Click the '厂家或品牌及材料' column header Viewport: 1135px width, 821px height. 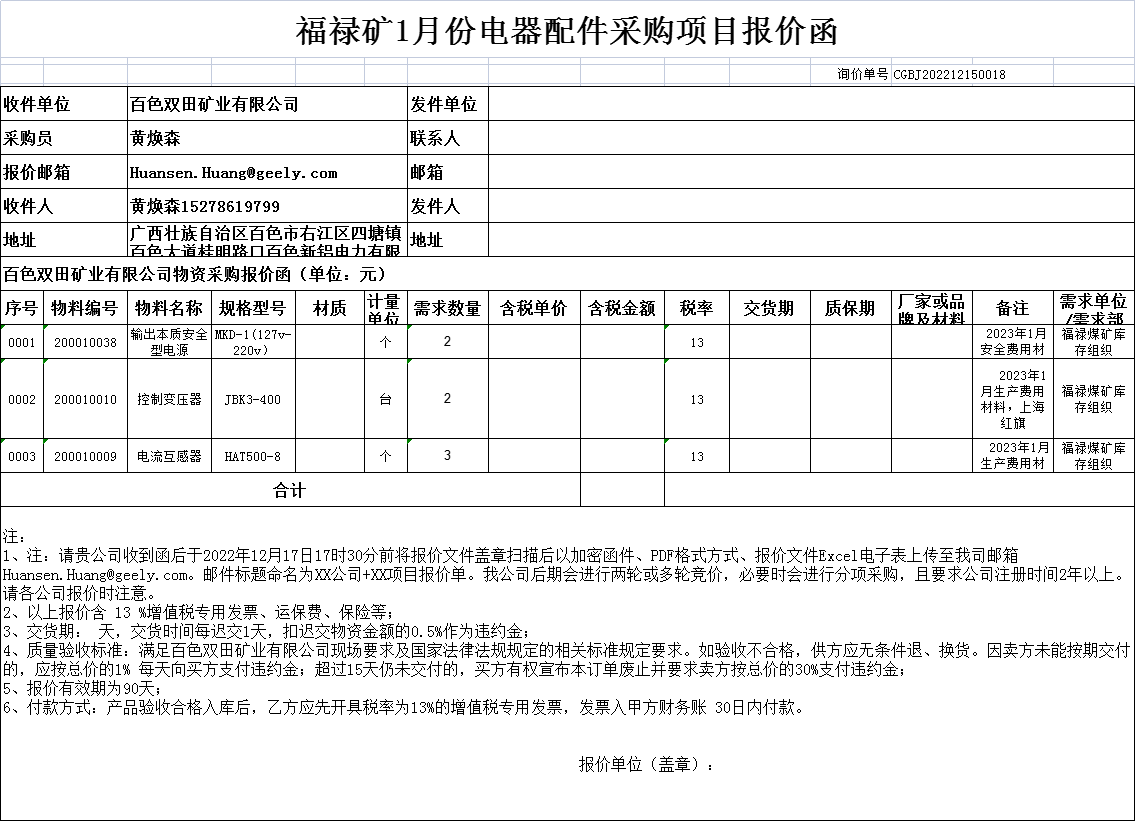pos(932,308)
